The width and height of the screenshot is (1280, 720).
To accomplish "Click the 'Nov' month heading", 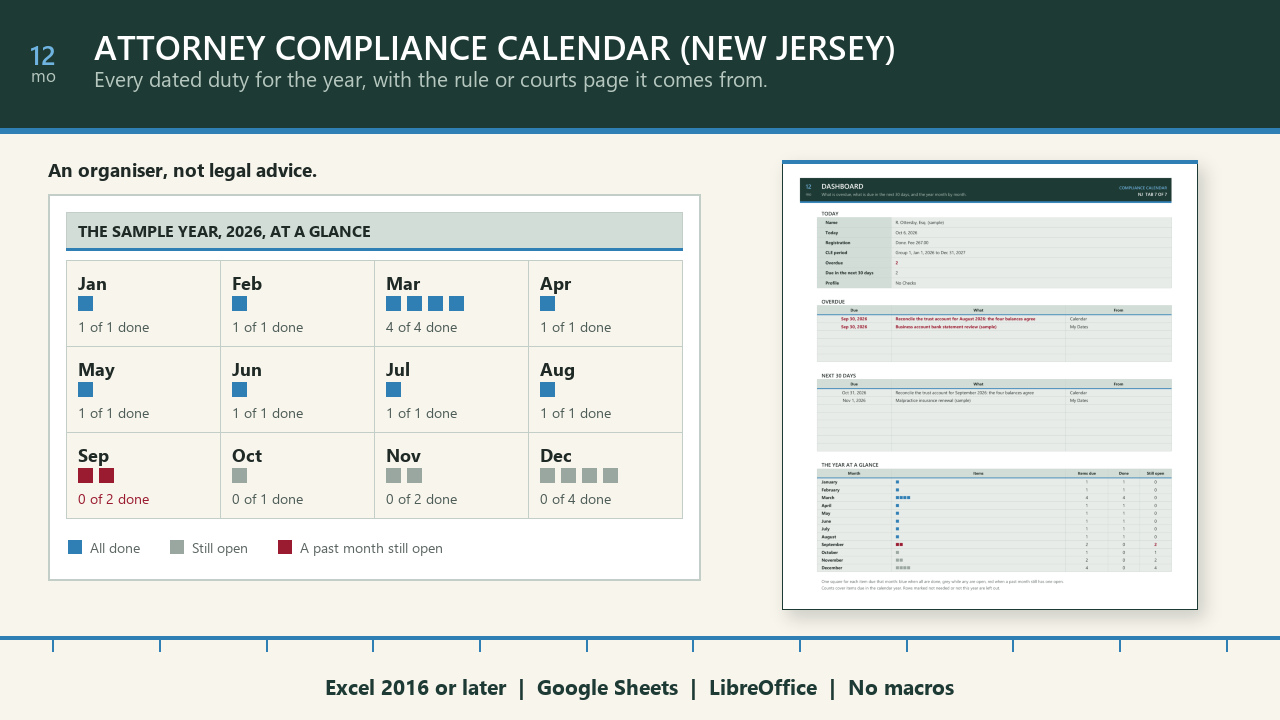I will [x=403, y=455].
